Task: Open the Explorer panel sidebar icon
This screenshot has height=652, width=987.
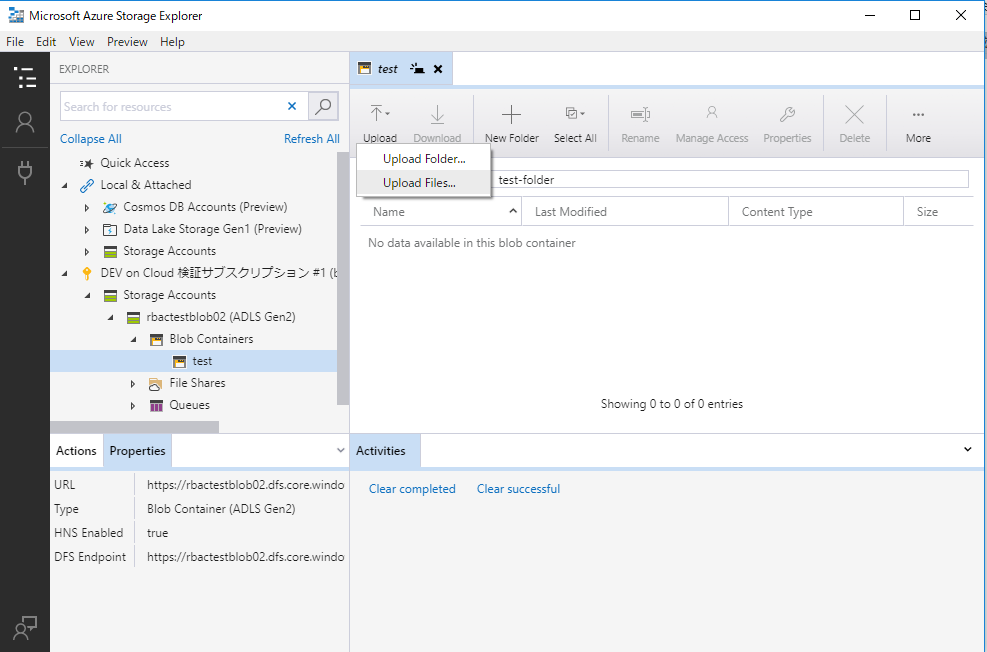Action: 25,77
